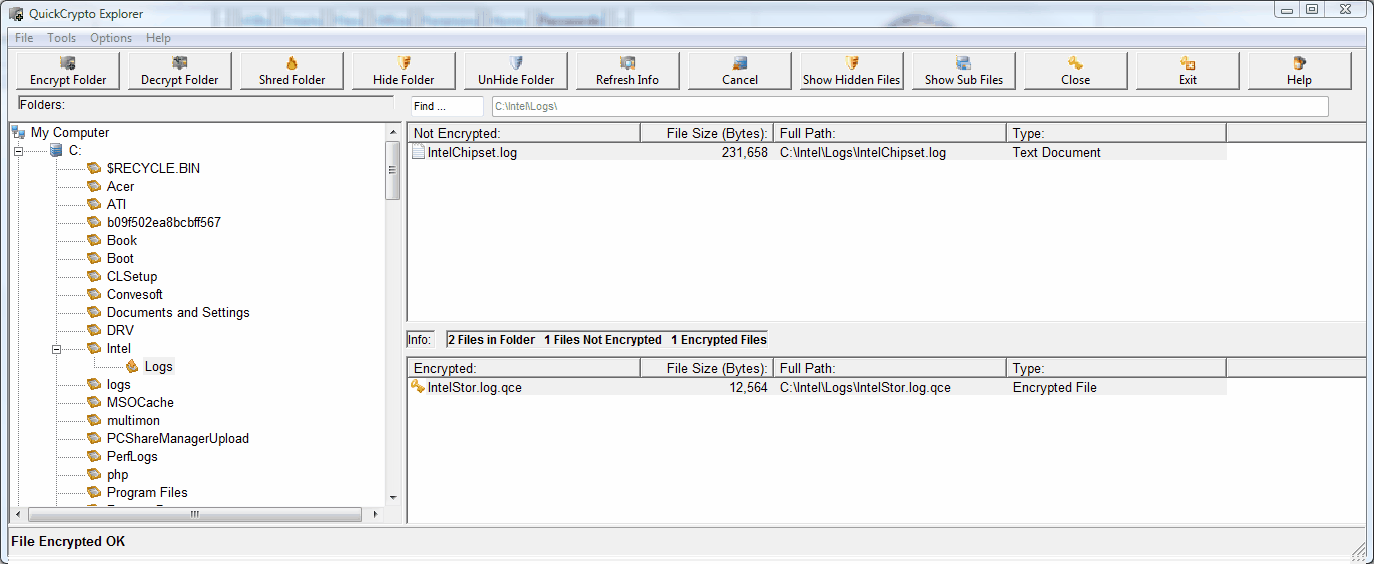Click the C: drive icon

56,150
